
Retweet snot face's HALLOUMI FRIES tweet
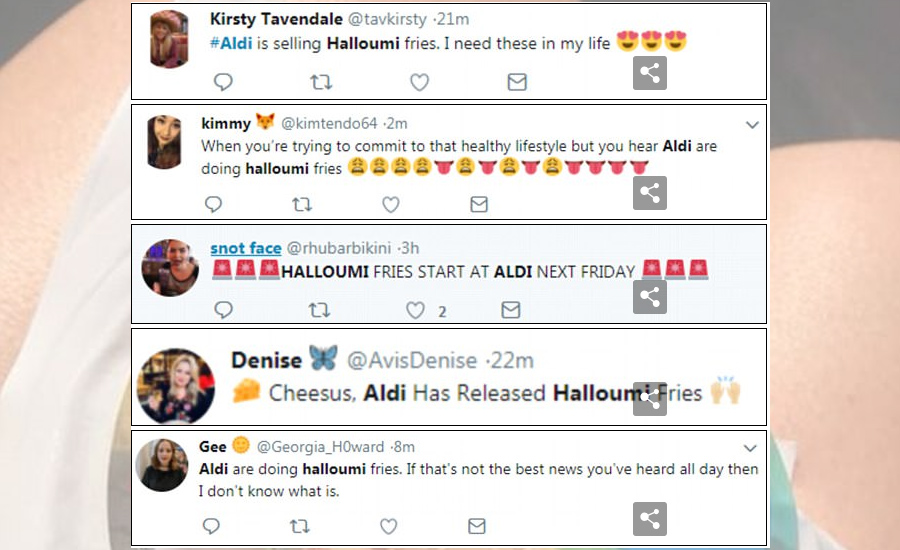click(319, 310)
